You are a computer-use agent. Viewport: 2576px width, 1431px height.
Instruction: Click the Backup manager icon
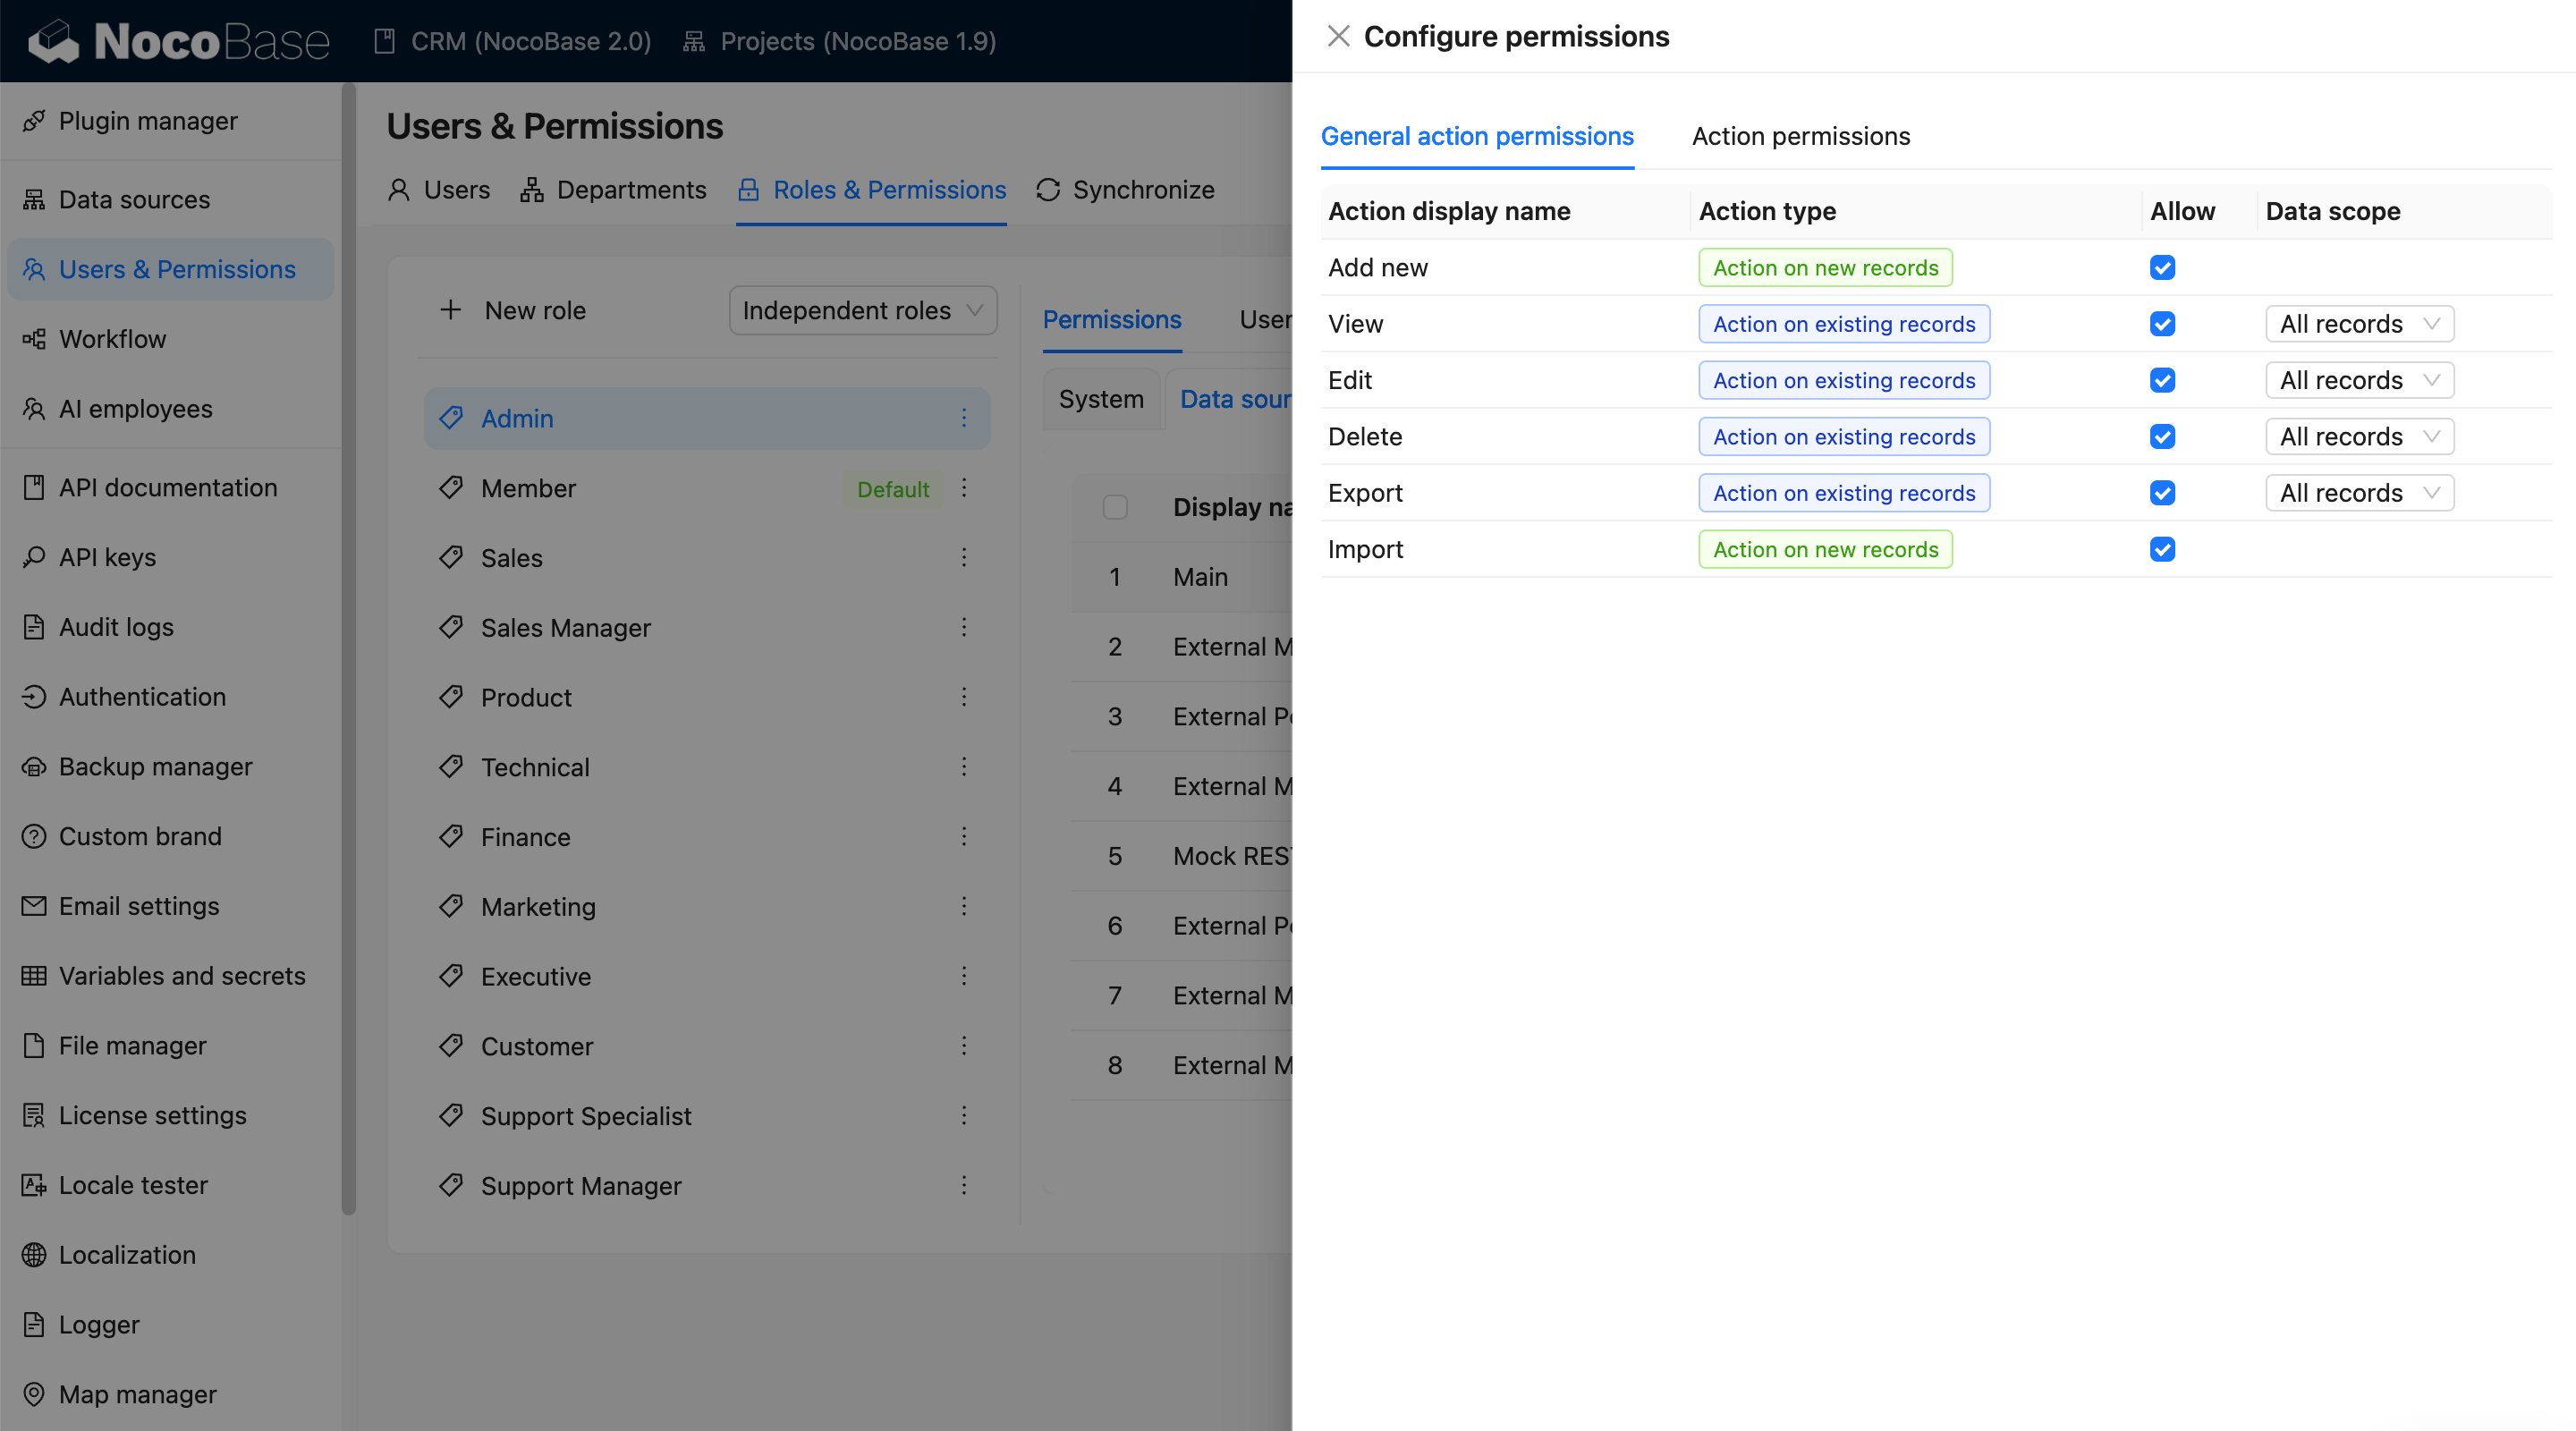34,767
